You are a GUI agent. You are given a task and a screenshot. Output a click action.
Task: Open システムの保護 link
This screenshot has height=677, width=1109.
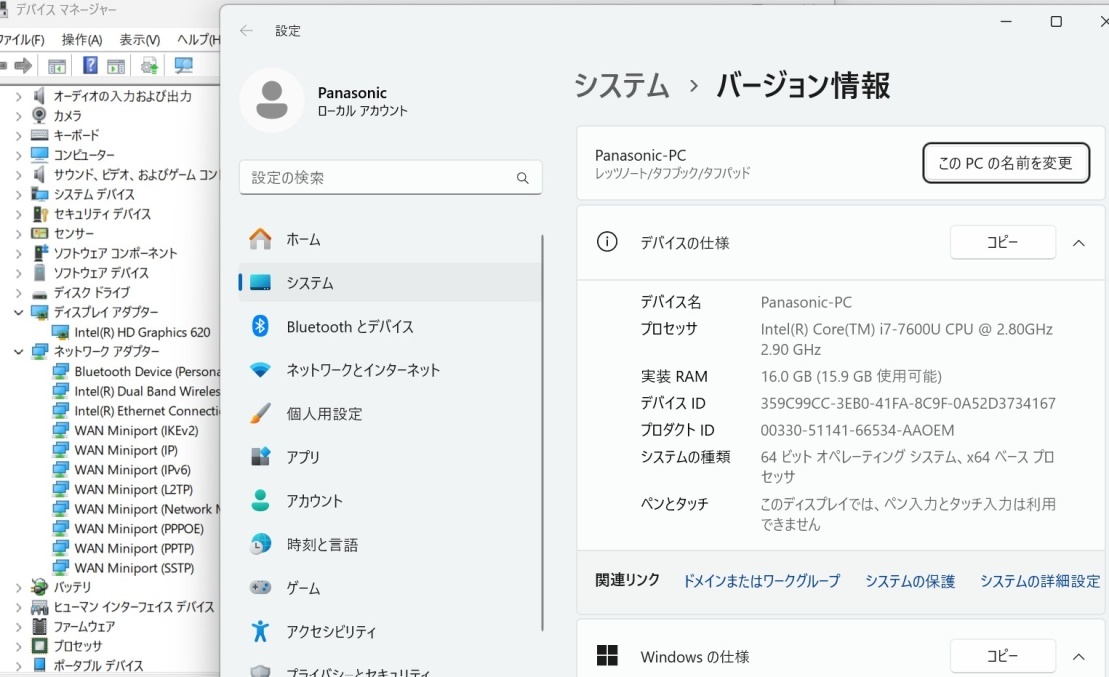(x=910, y=581)
